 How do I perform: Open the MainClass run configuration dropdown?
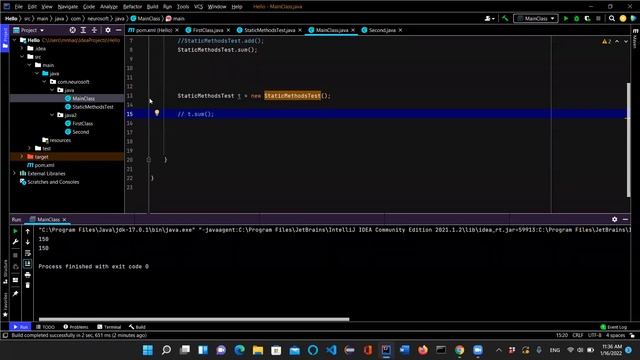click(x=536, y=18)
